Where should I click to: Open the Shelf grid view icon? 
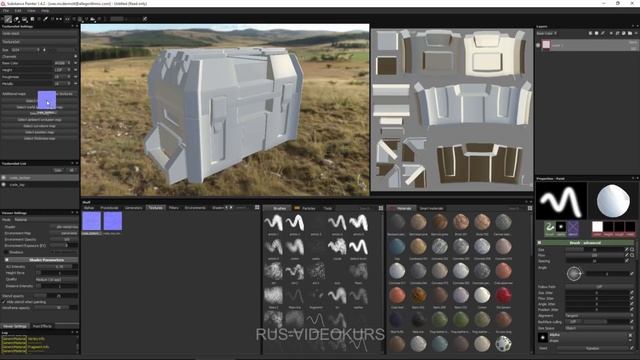257,208
